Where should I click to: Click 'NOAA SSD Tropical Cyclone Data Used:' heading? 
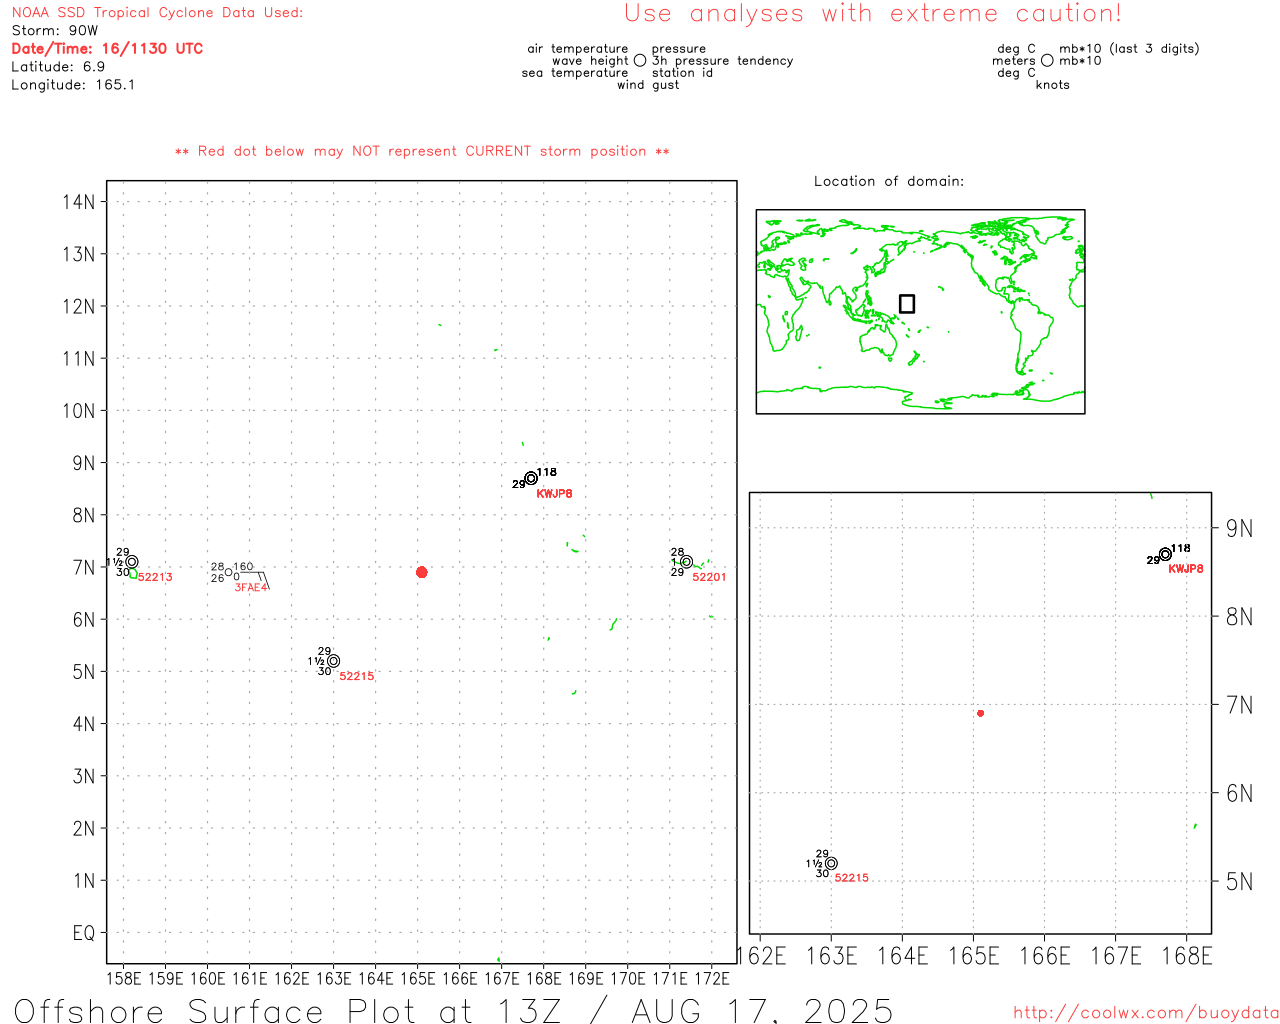click(157, 13)
